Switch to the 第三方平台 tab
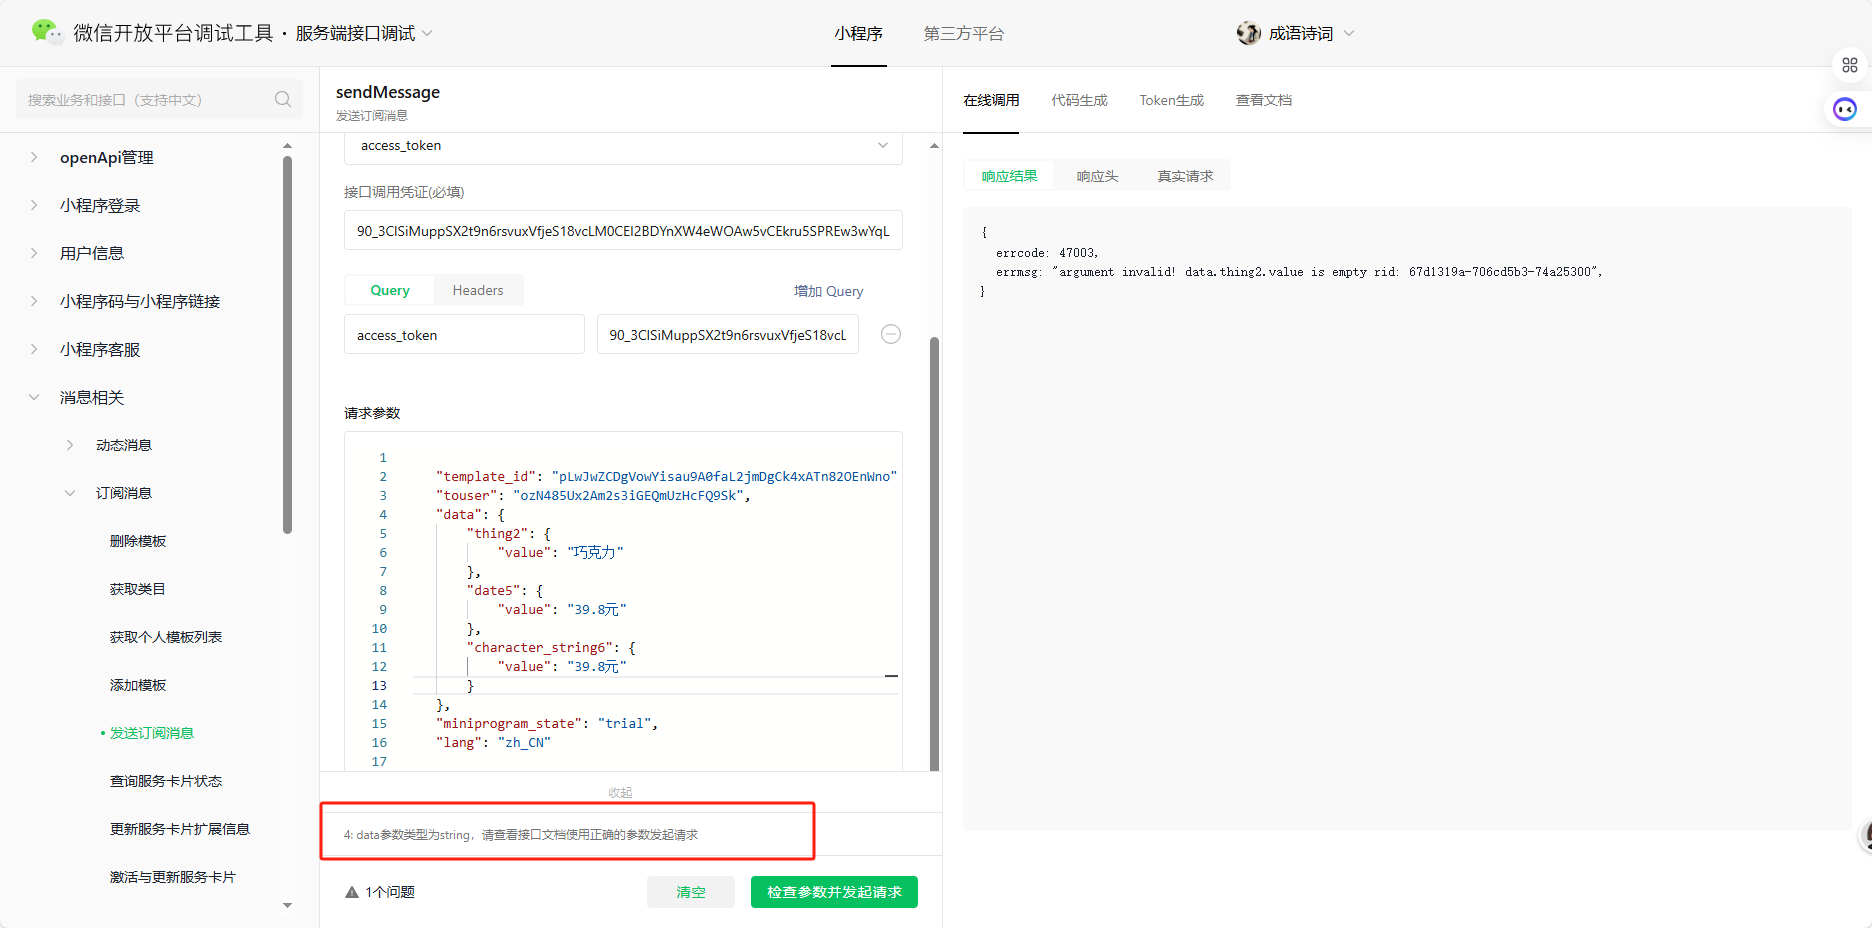 pos(964,34)
